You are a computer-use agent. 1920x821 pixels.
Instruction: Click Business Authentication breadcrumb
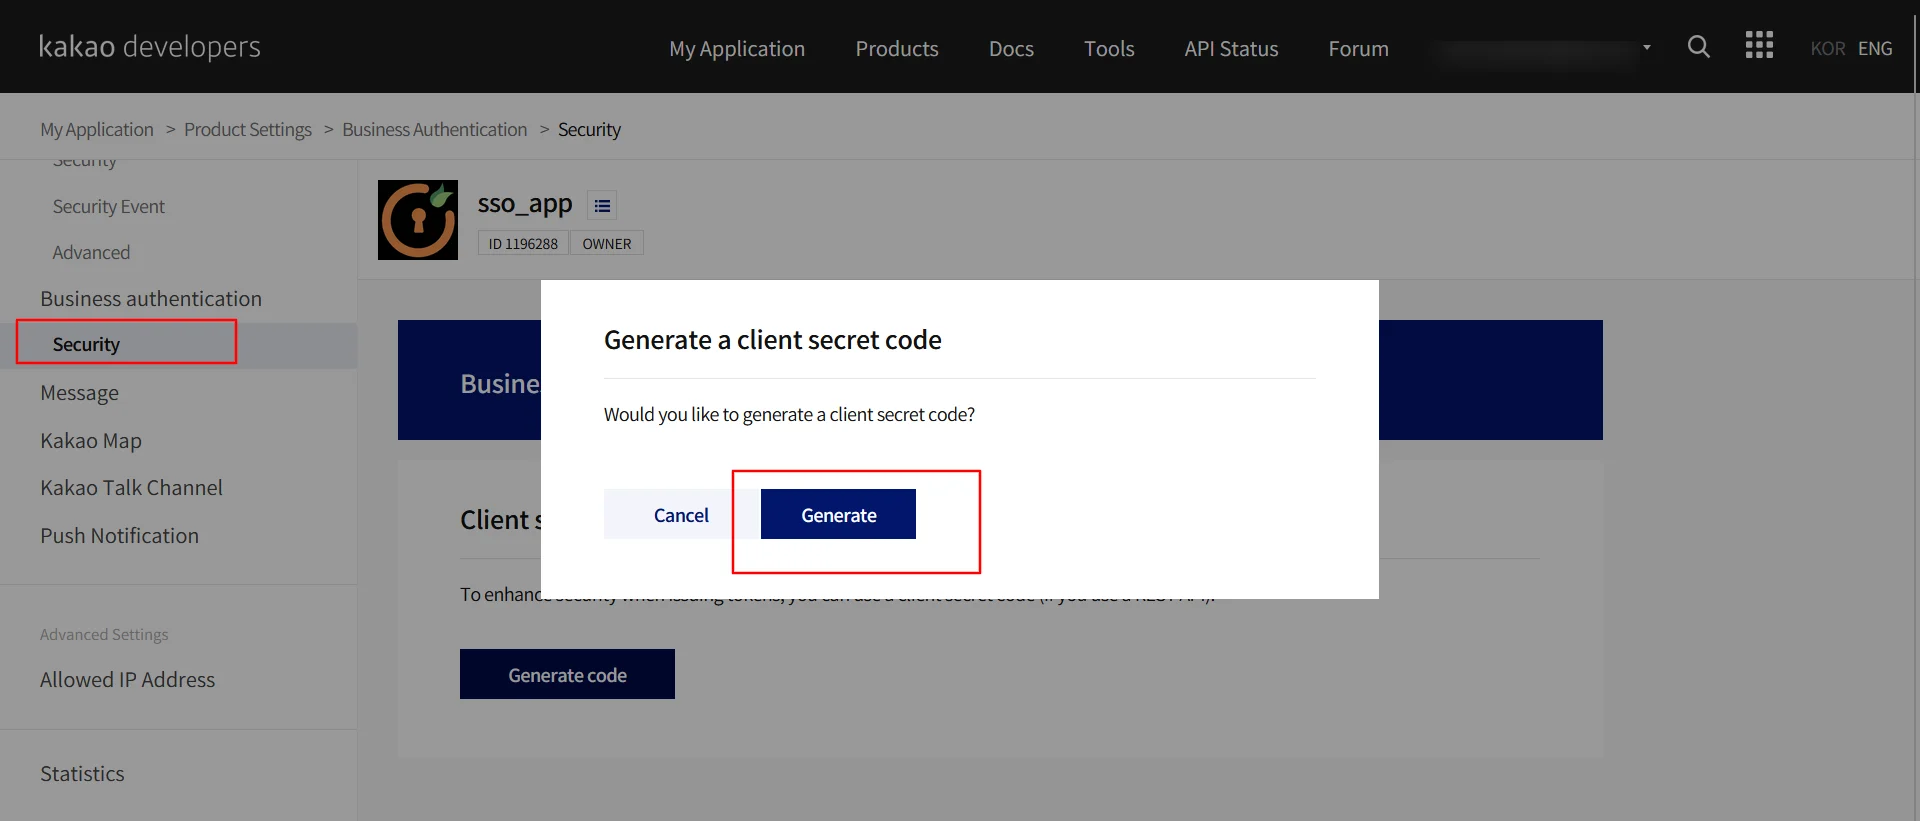pyautogui.click(x=434, y=130)
